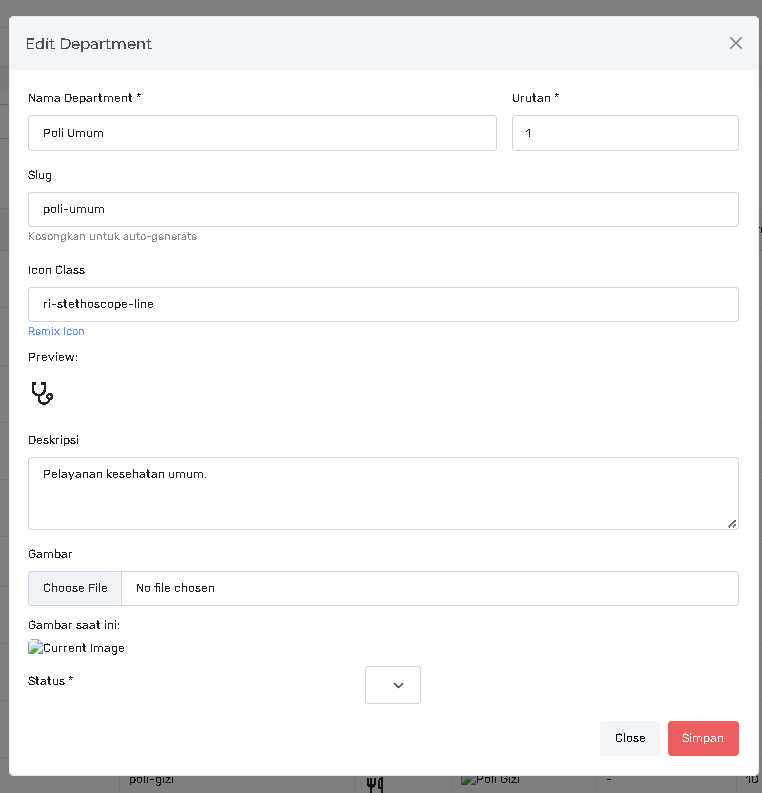
Task: Click the poli-gizi cell in background table
Action: click(x=152, y=781)
